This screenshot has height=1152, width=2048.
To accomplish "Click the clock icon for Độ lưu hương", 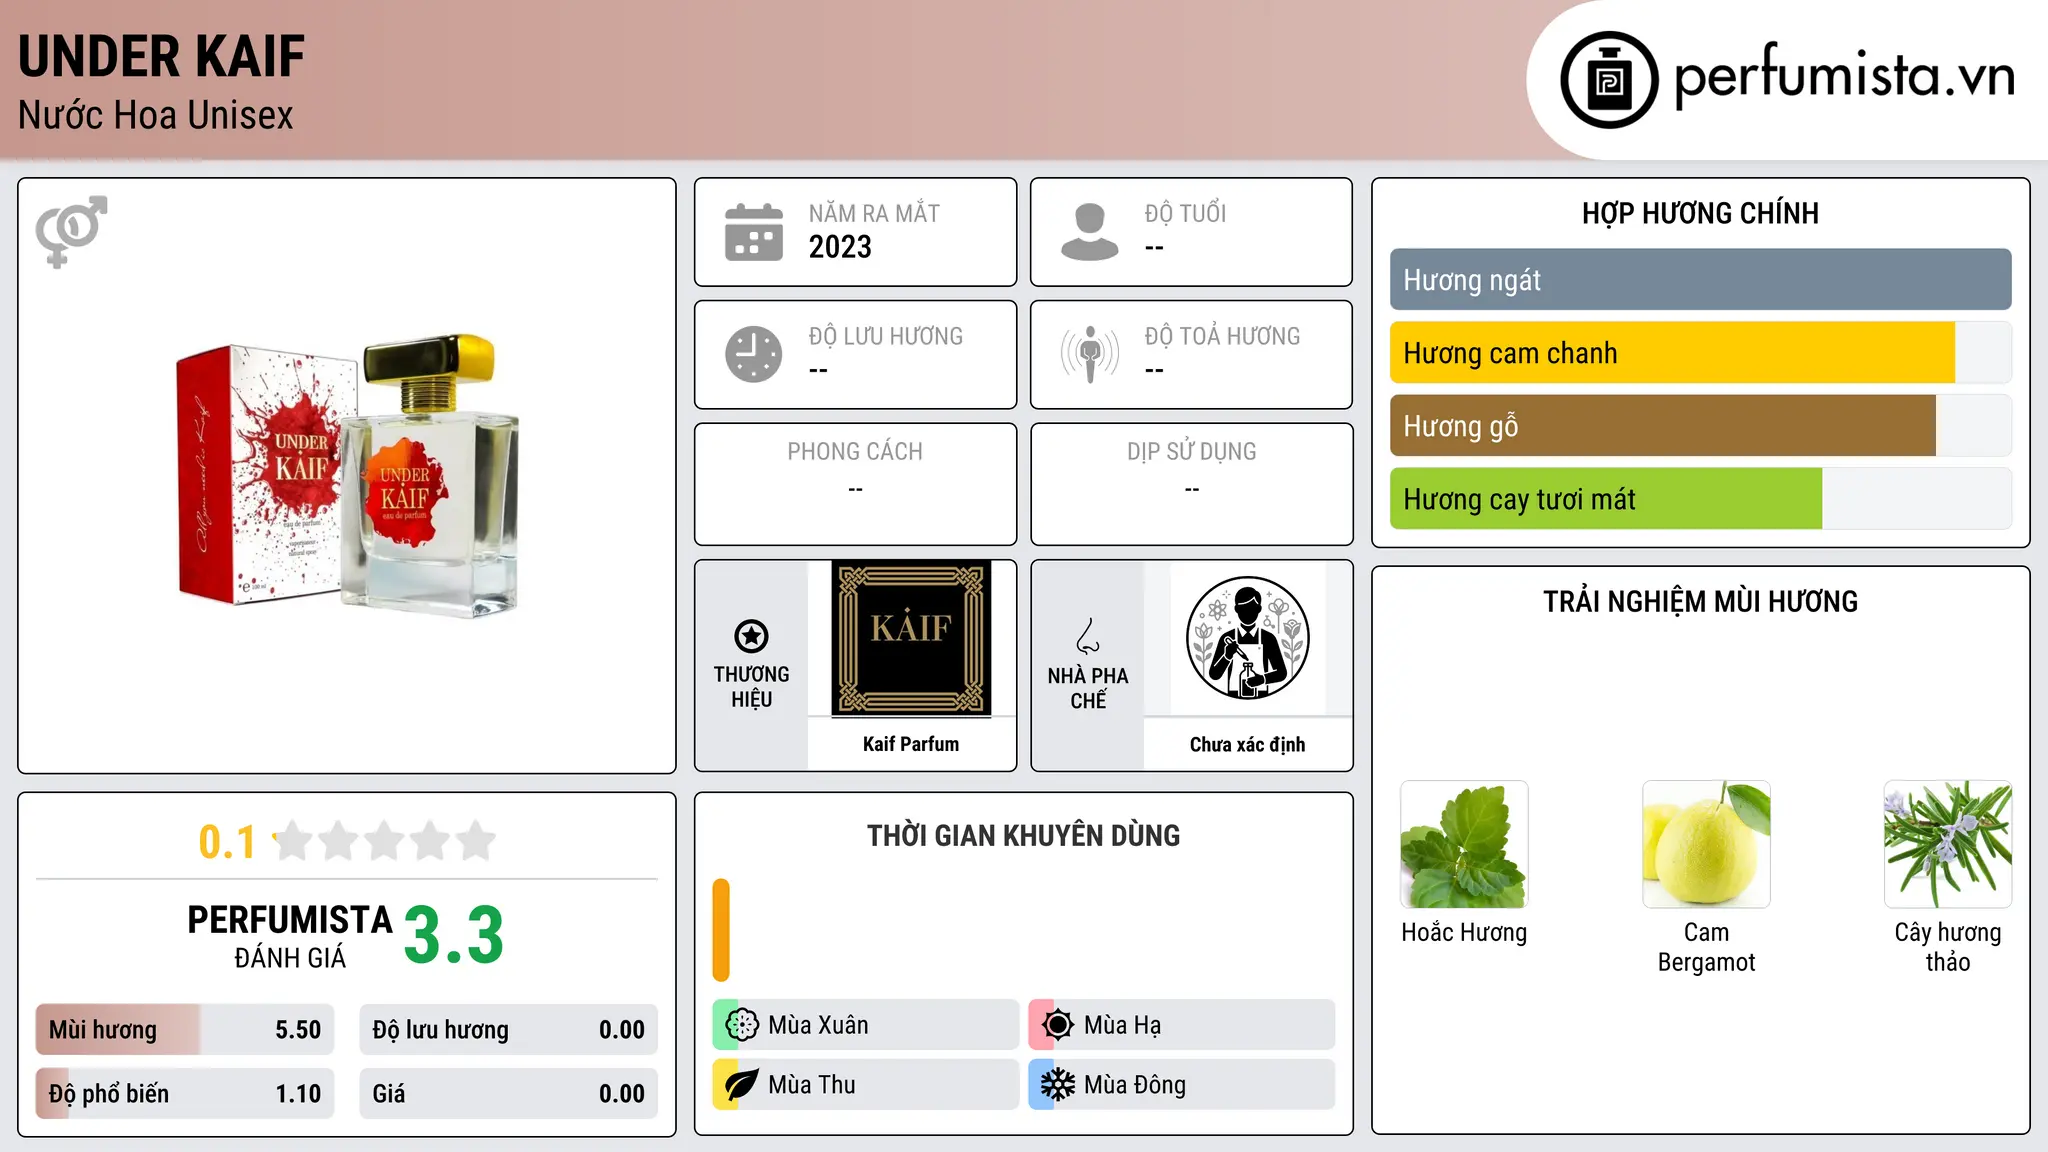I will (x=754, y=354).
